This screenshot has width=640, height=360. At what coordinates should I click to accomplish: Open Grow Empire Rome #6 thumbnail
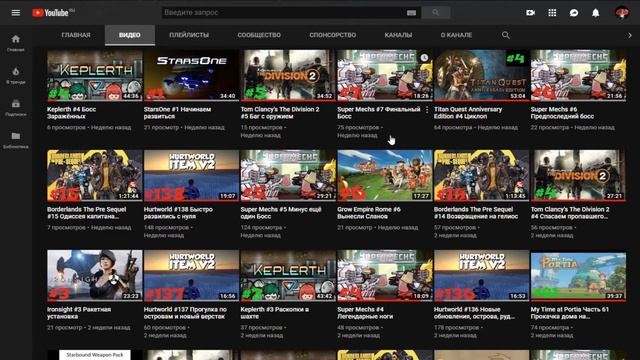point(385,175)
